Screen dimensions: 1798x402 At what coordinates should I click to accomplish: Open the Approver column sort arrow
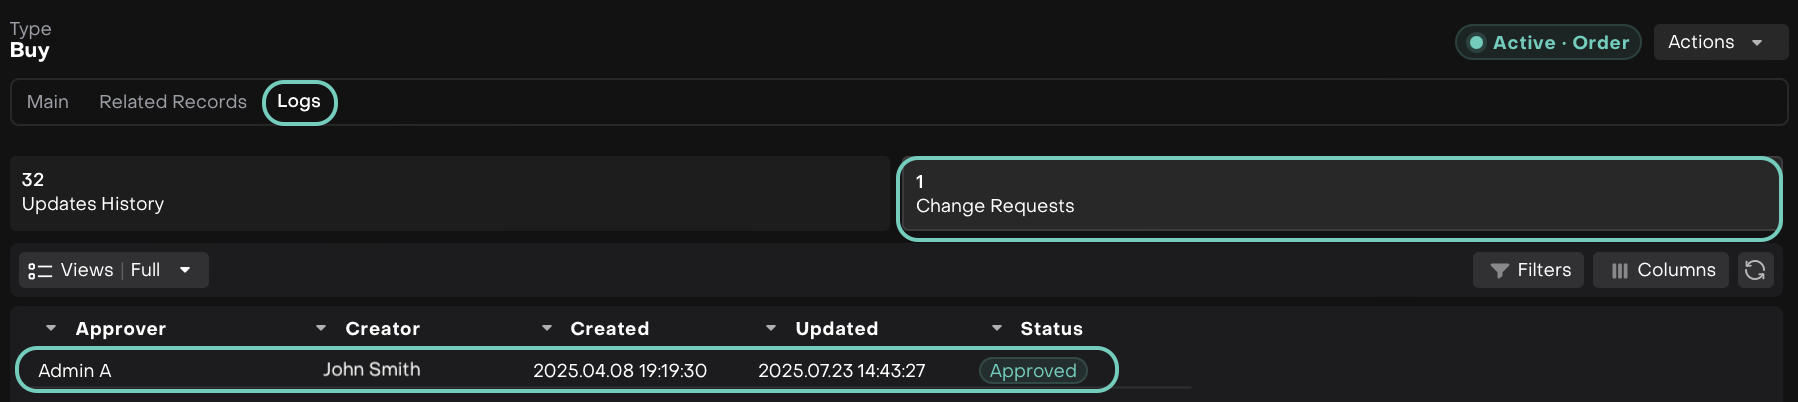coord(51,328)
